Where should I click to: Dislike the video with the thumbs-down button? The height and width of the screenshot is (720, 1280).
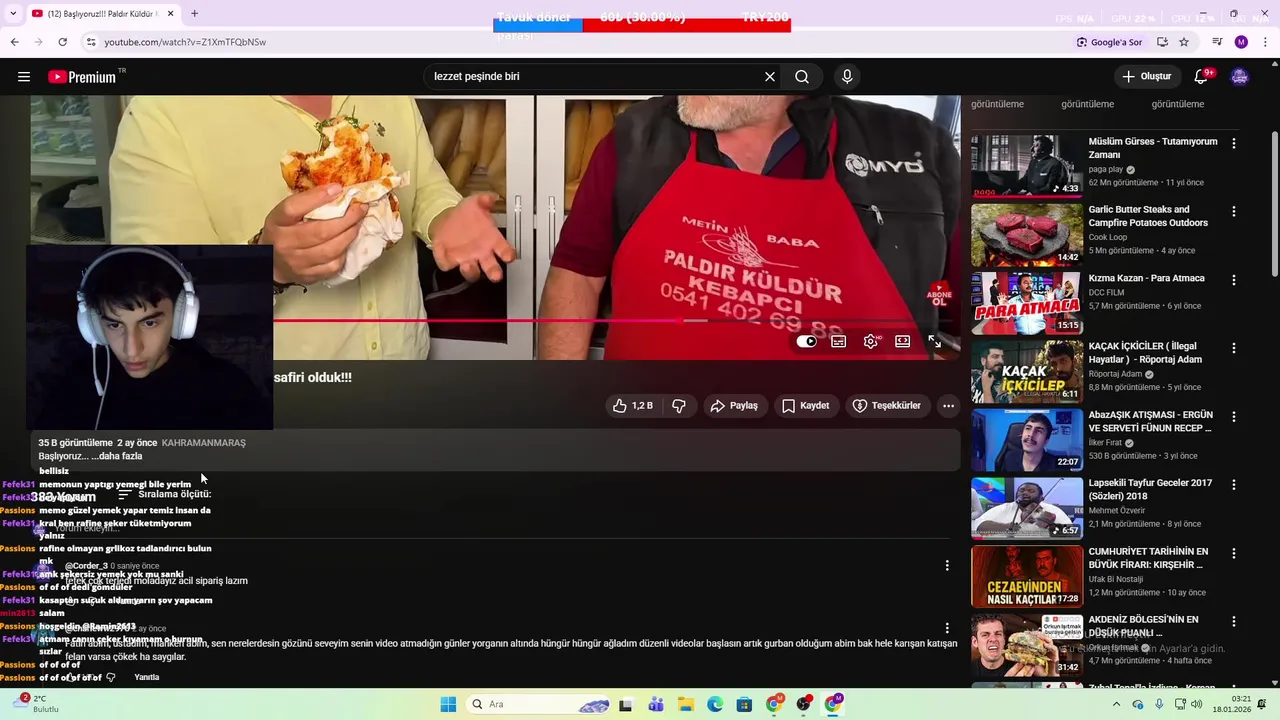coord(679,406)
